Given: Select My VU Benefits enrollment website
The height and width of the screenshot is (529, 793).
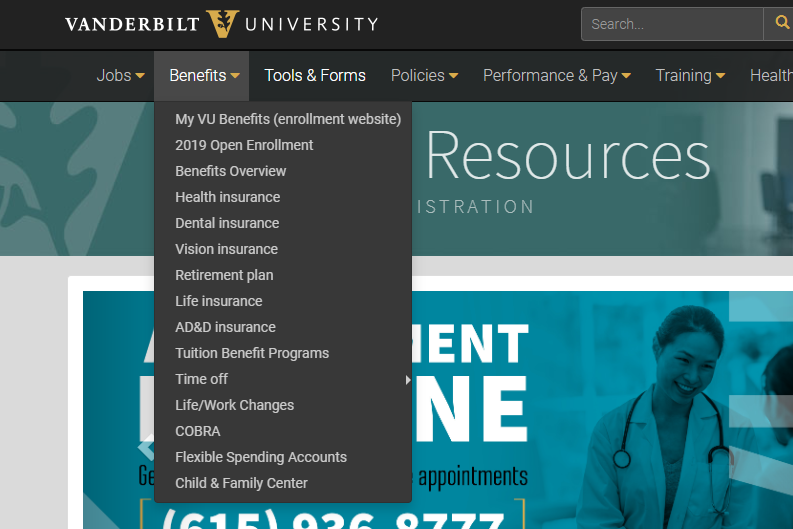Looking at the screenshot, I should coord(288,119).
